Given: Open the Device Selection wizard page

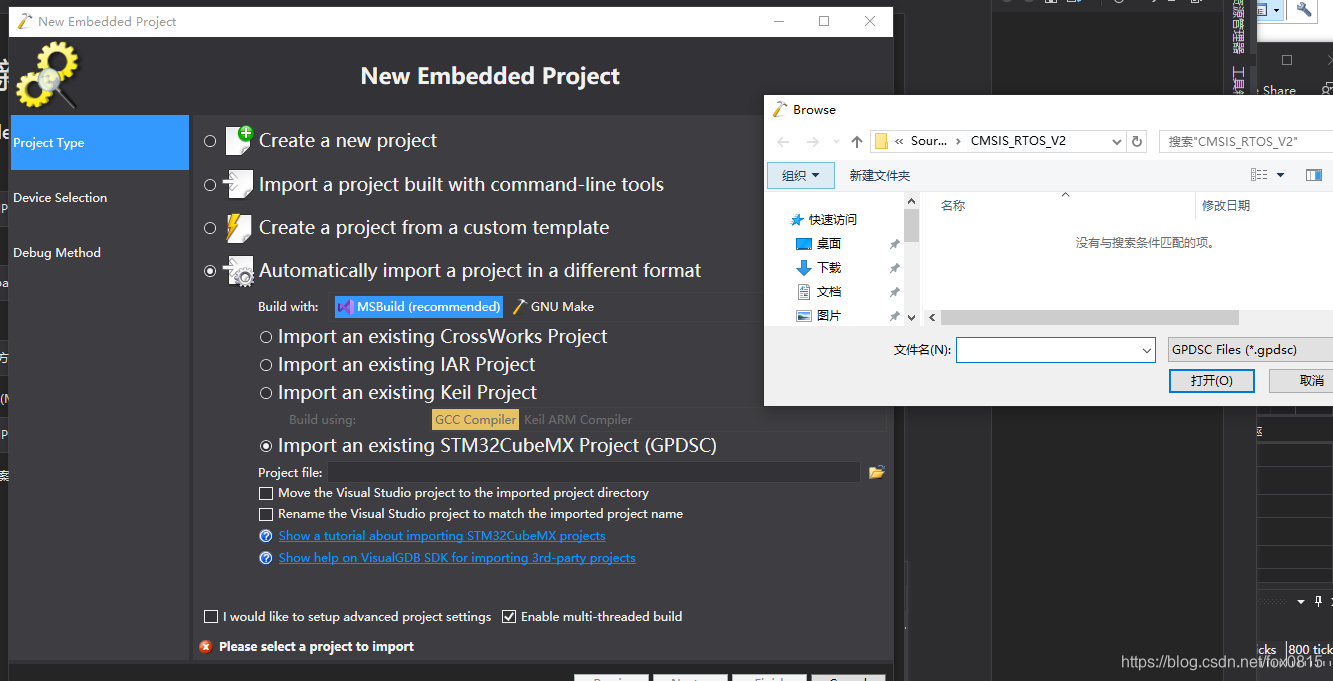Looking at the screenshot, I should pos(99,198).
